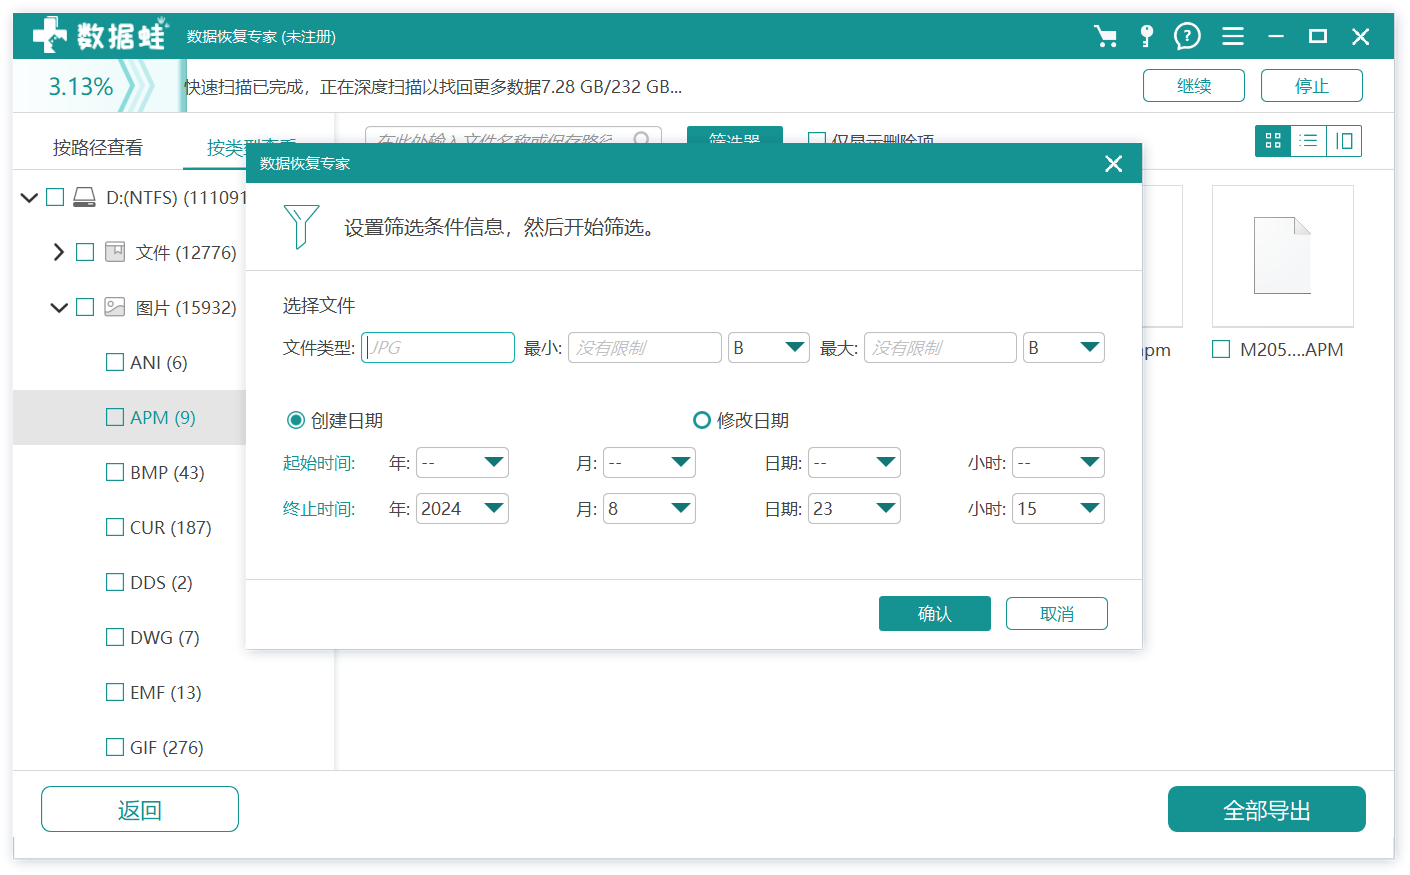Tick the APM (9) checkbox
Screen dimensions: 1410x875
coord(115,417)
